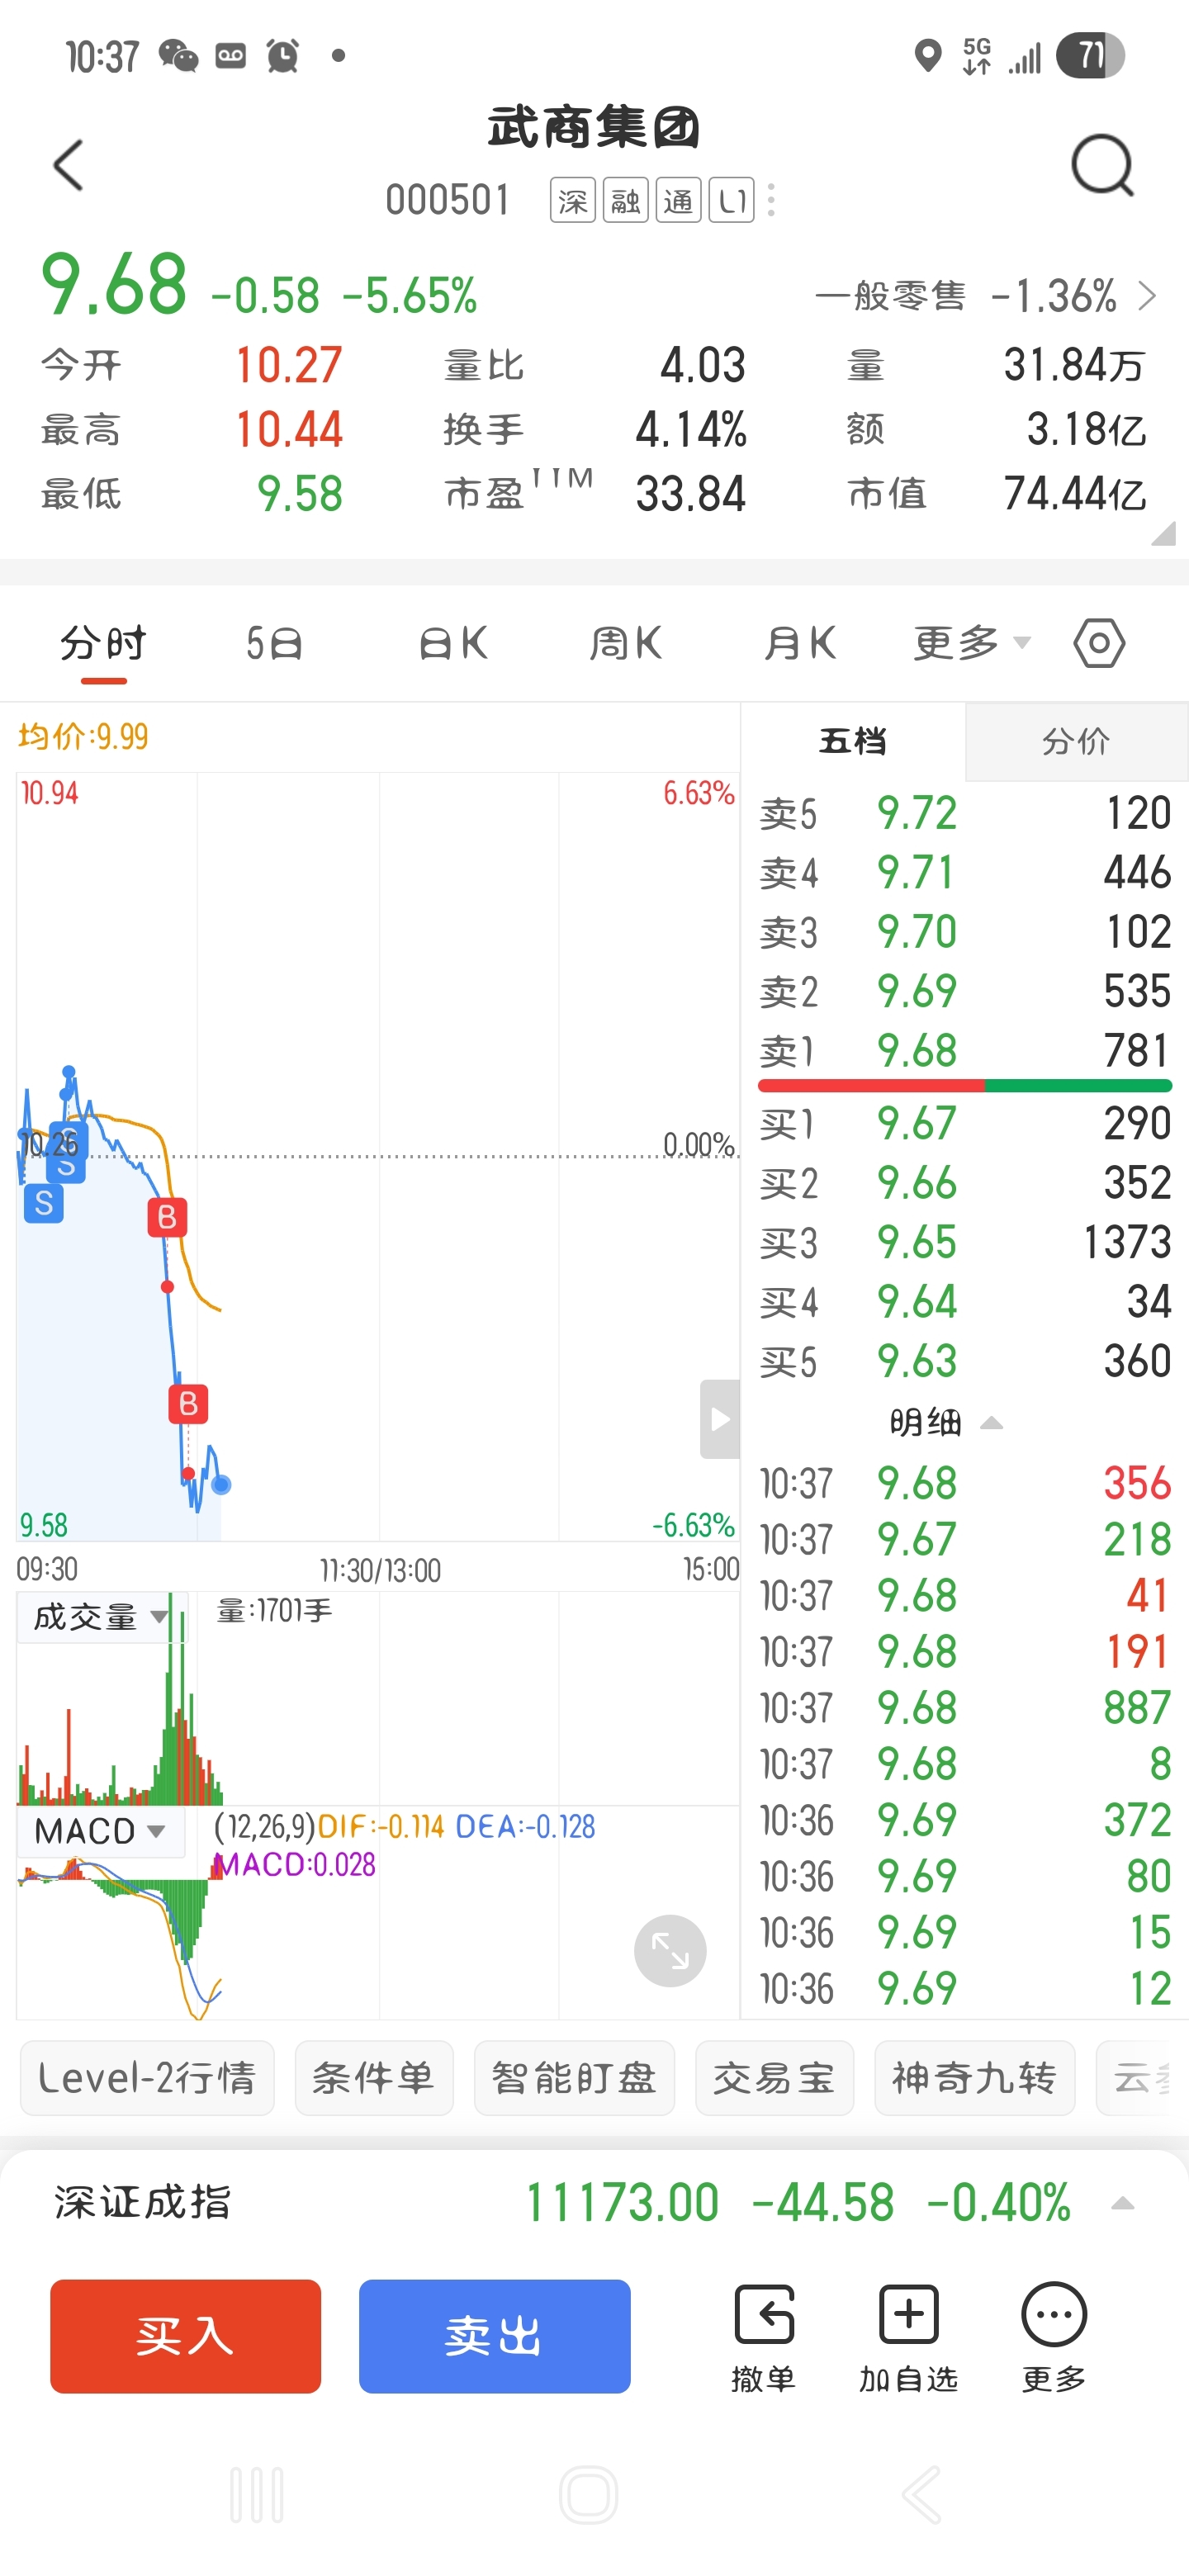Select 卖5 price 9.72 row

click(965, 813)
